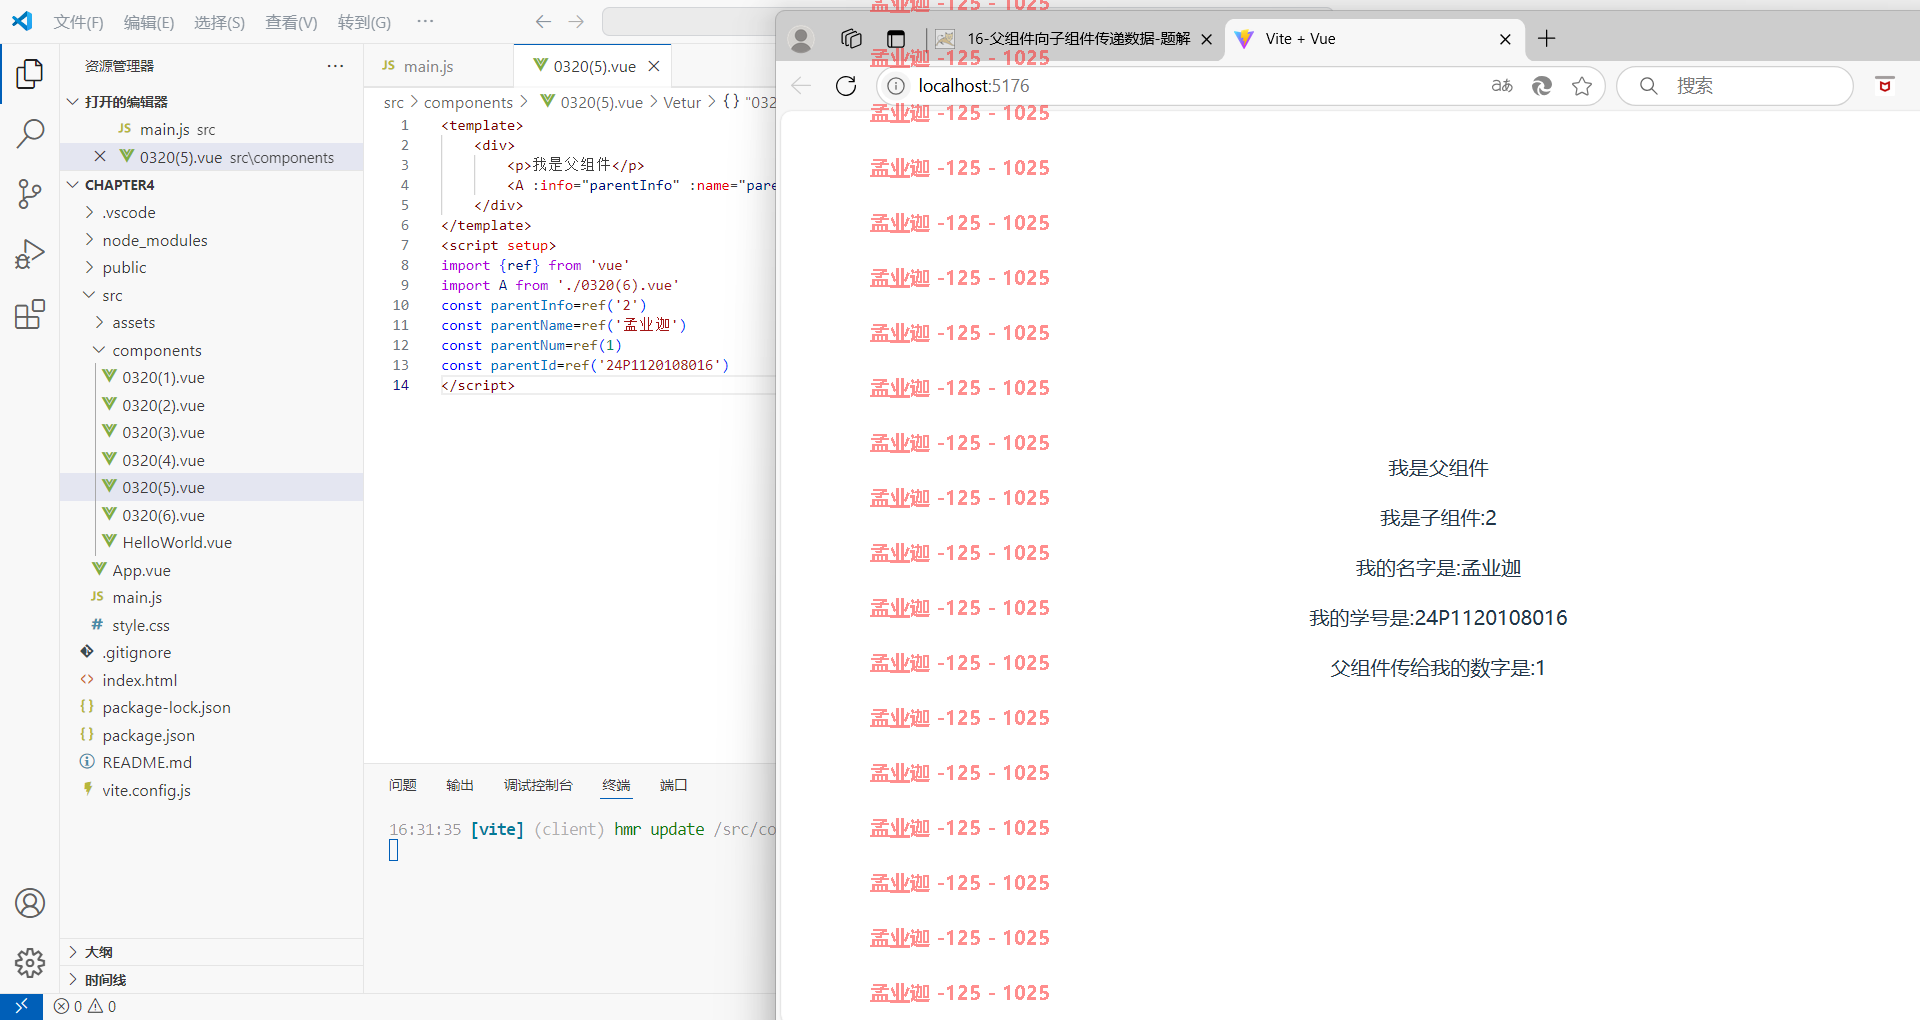
Task: Open the View menu
Action: tap(291, 22)
